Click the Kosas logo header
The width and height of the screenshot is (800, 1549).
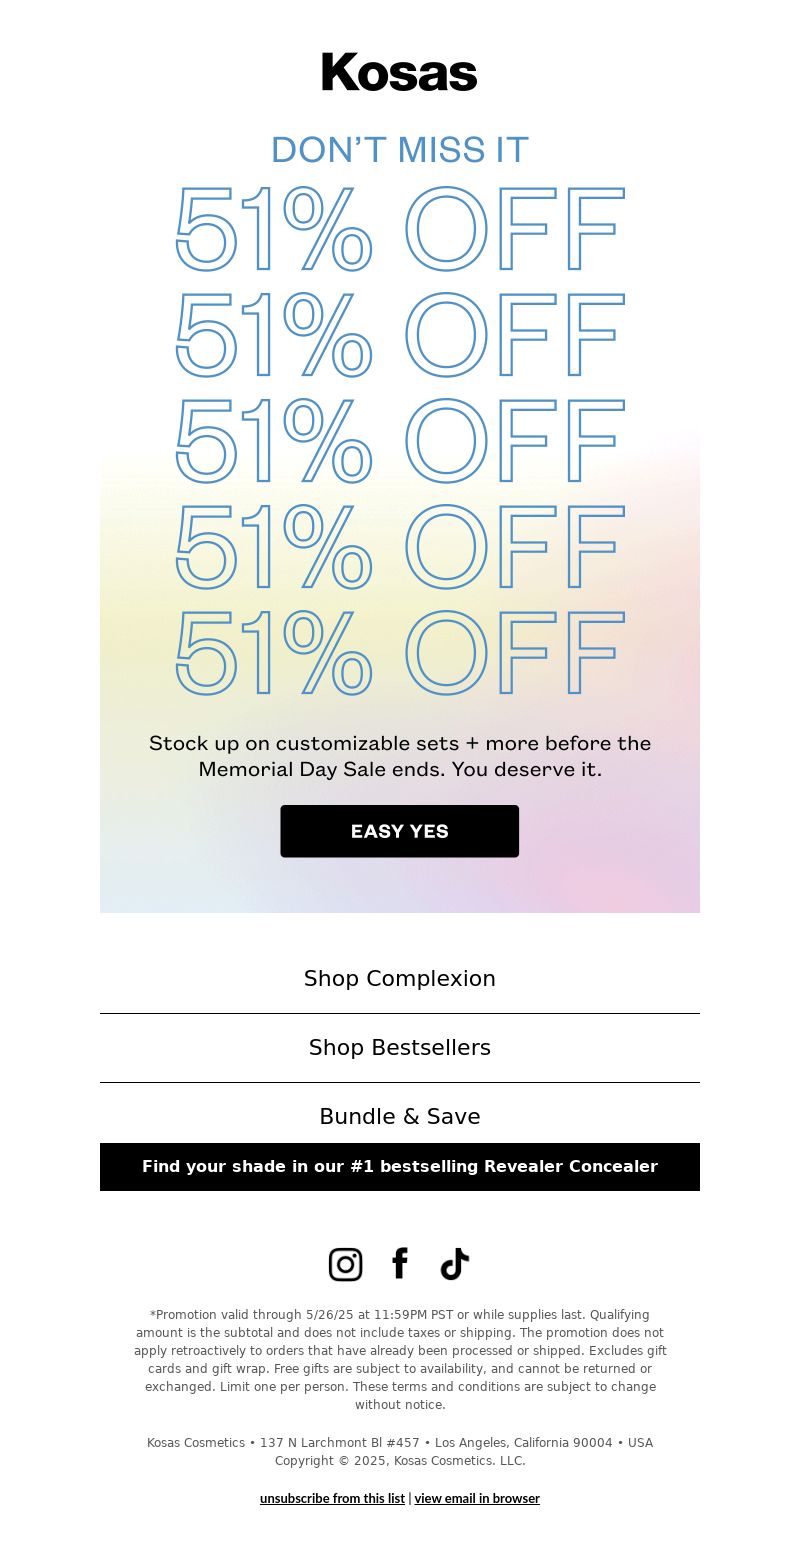400,72
